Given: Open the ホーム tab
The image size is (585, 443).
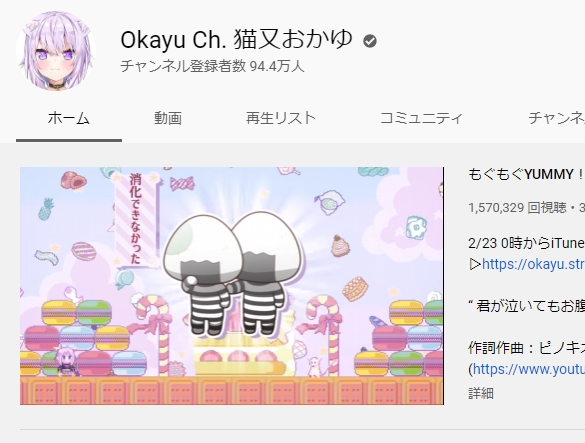Looking at the screenshot, I should [x=69, y=118].
